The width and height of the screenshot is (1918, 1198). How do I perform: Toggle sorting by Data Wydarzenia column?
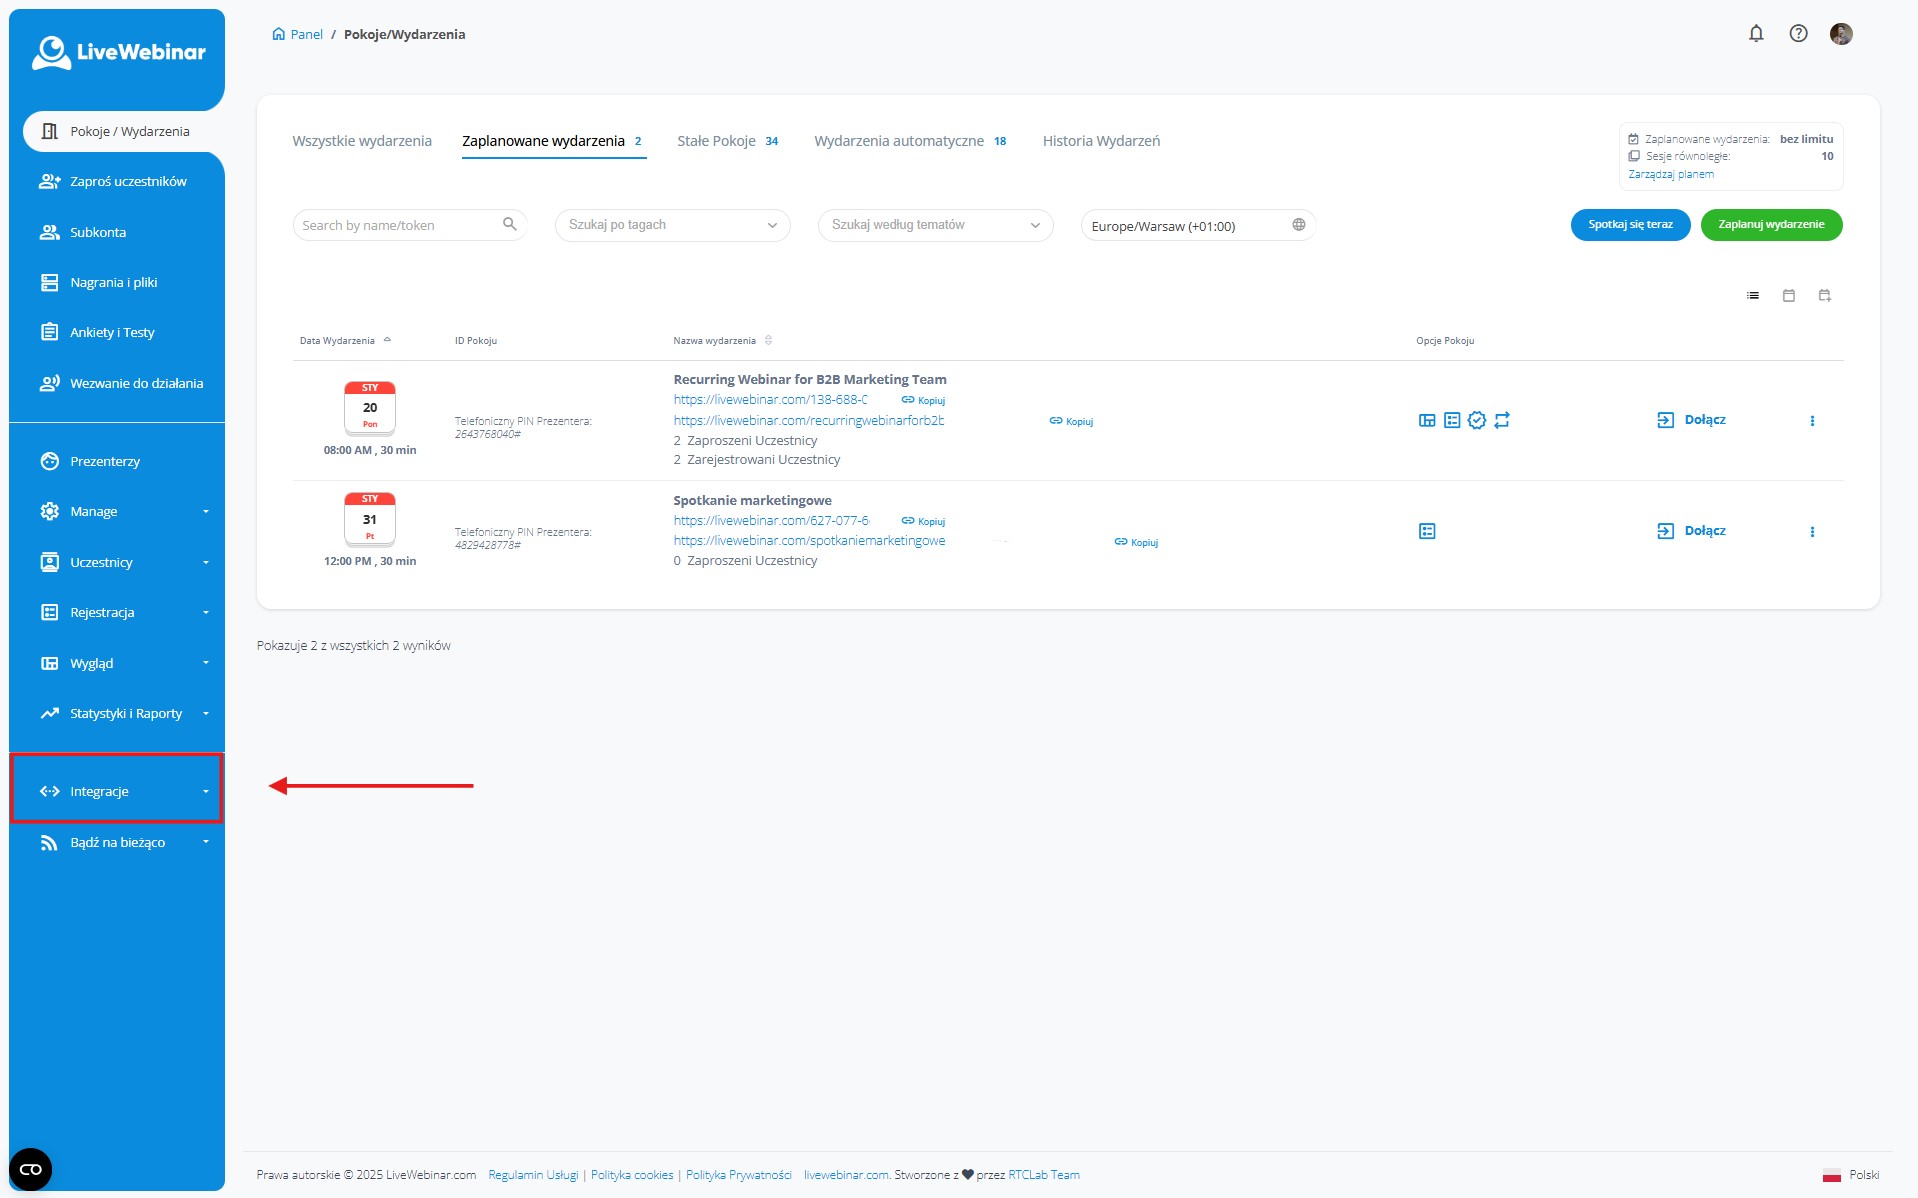[388, 340]
